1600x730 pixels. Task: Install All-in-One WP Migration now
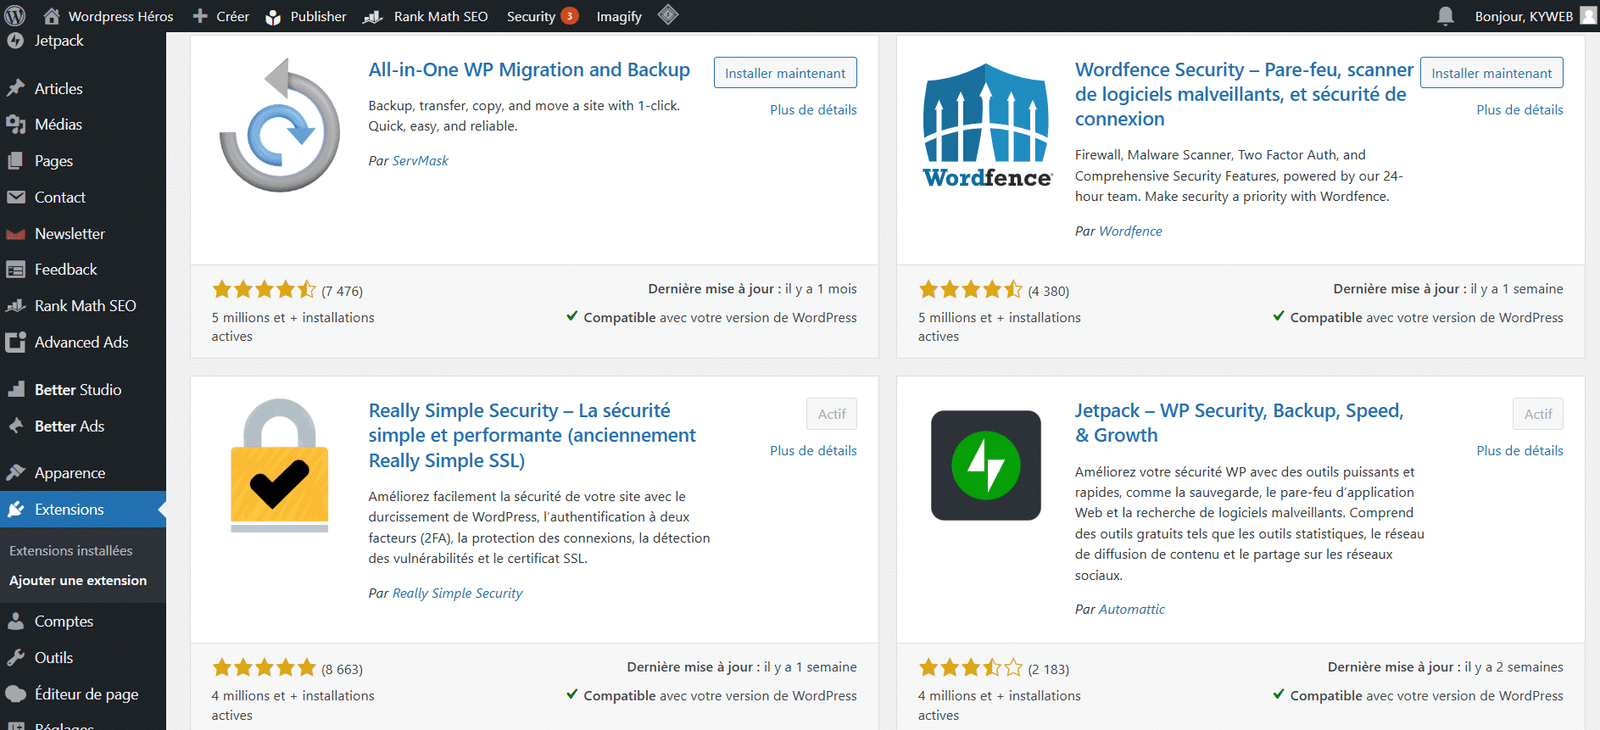(785, 73)
